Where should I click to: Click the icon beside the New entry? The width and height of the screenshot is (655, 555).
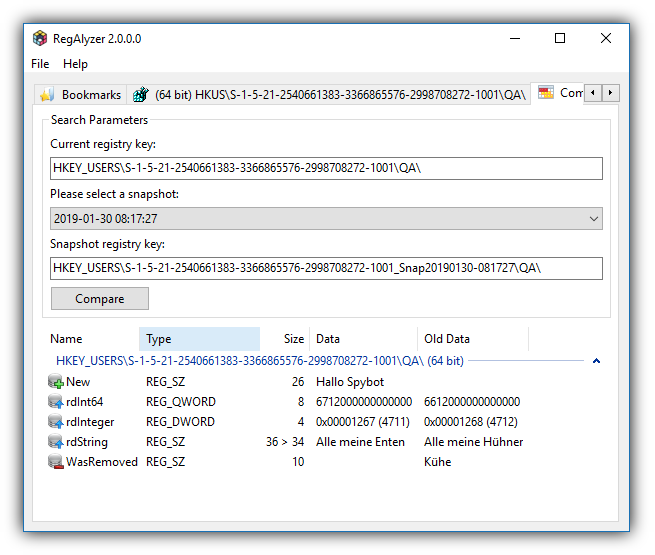click(56, 382)
